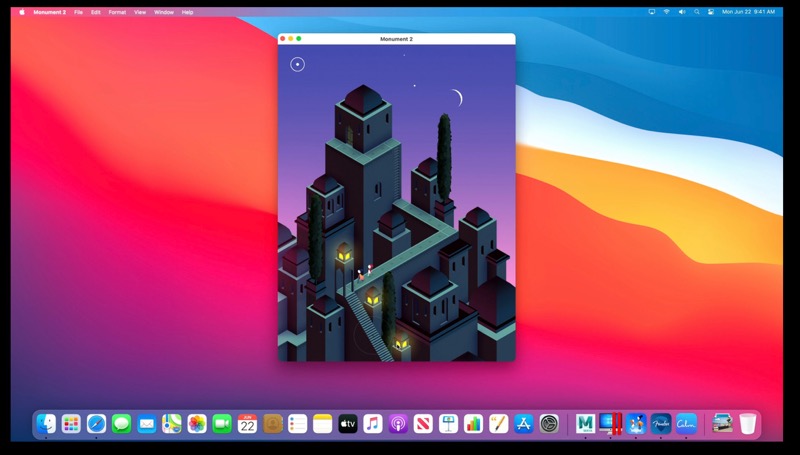Open Messages from the Dock
Image resolution: width=800 pixels, height=455 pixels.
[121, 423]
